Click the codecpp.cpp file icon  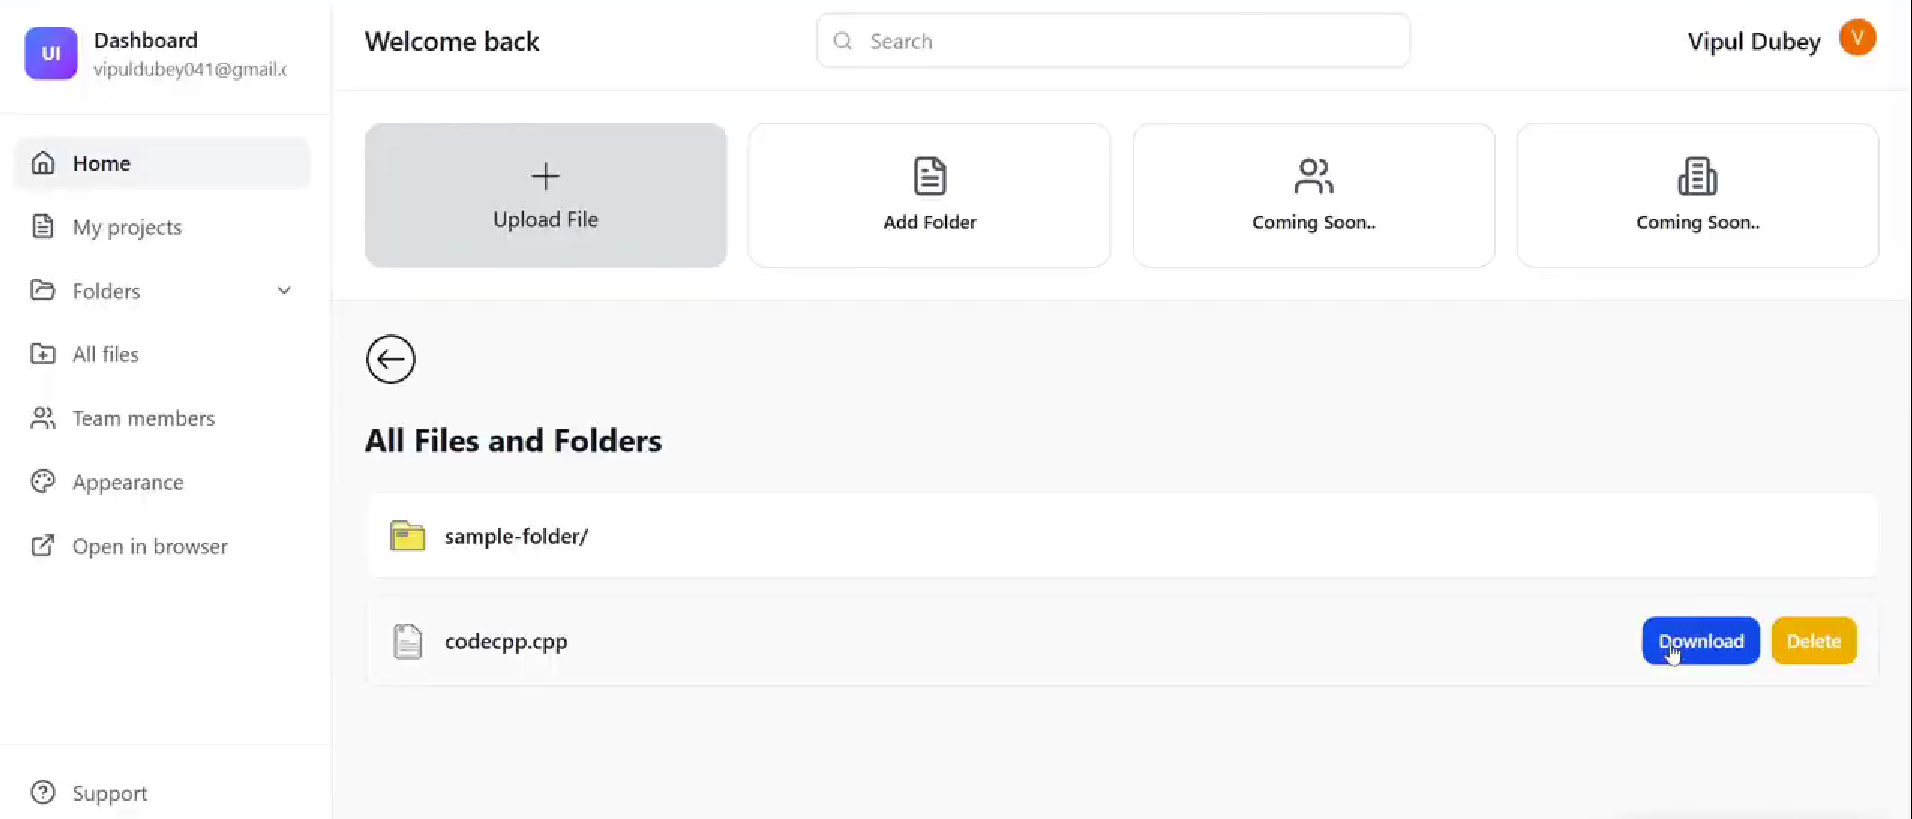[407, 641]
